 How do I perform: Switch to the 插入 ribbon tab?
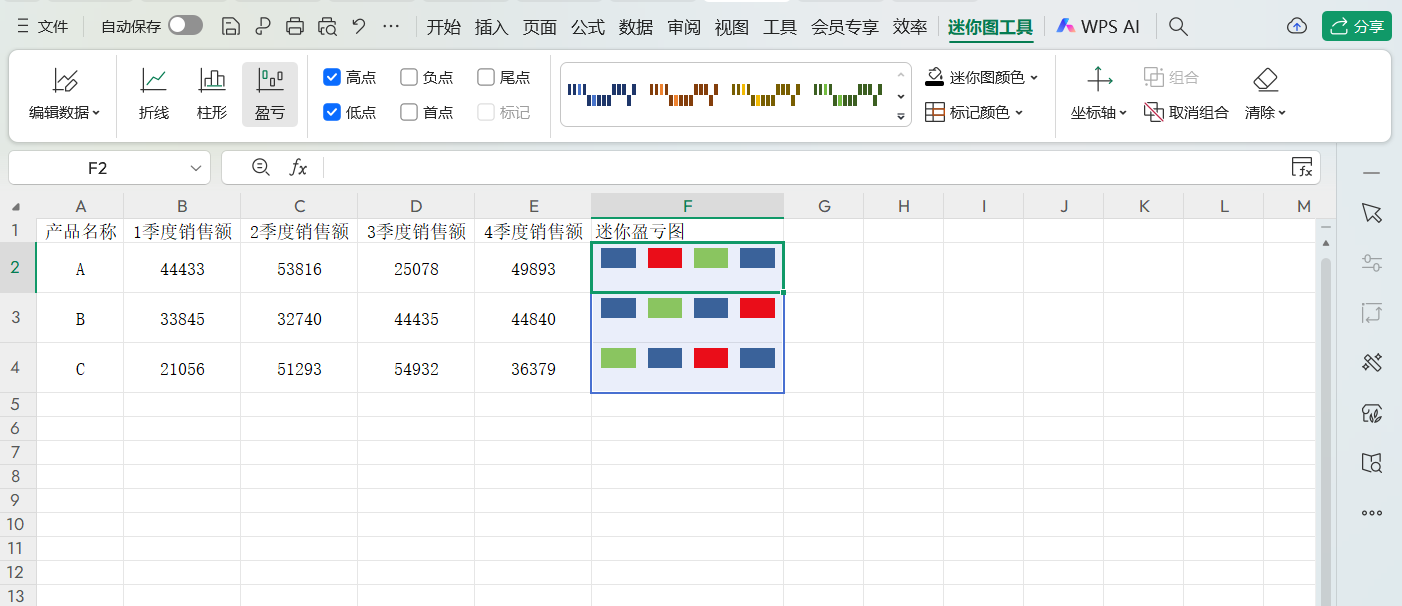tap(490, 28)
